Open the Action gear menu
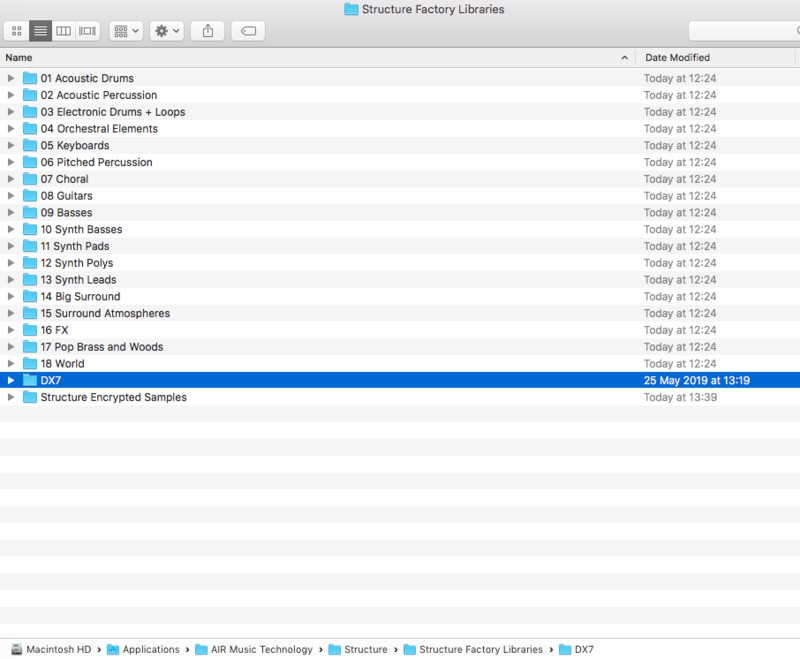This screenshot has width=800, height=659. coord(166,31)
